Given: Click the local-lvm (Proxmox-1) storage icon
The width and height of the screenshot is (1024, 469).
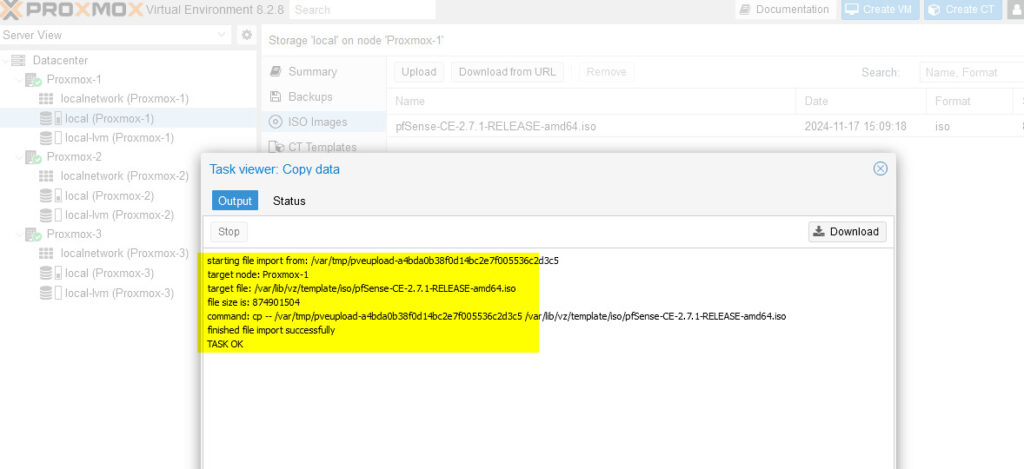Looking at the screenshot, I should click(50, 138).
